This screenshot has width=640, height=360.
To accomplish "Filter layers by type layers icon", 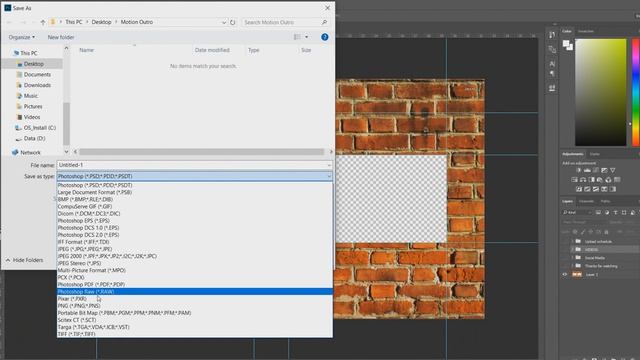I will point(616,213).
